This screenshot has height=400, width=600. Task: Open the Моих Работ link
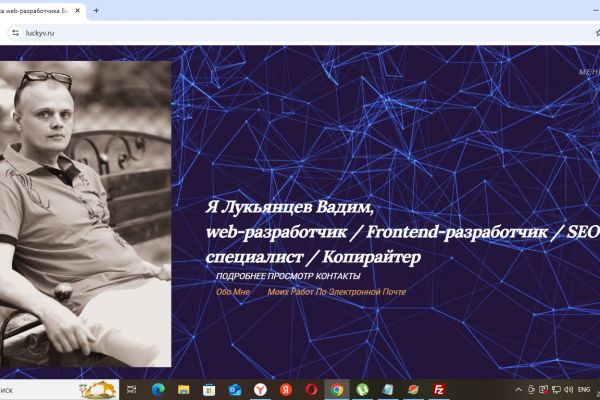290,292
